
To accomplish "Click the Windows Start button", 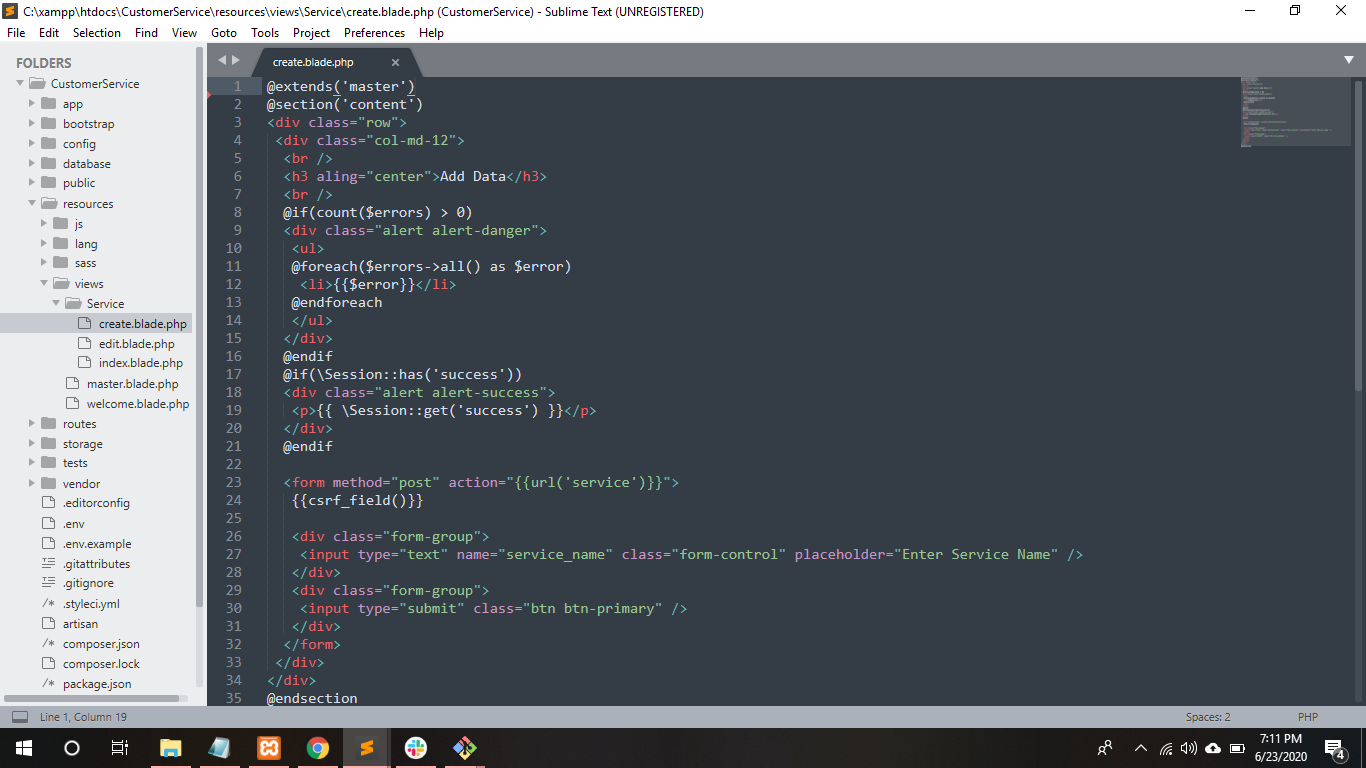I will (x=23, y=748).
